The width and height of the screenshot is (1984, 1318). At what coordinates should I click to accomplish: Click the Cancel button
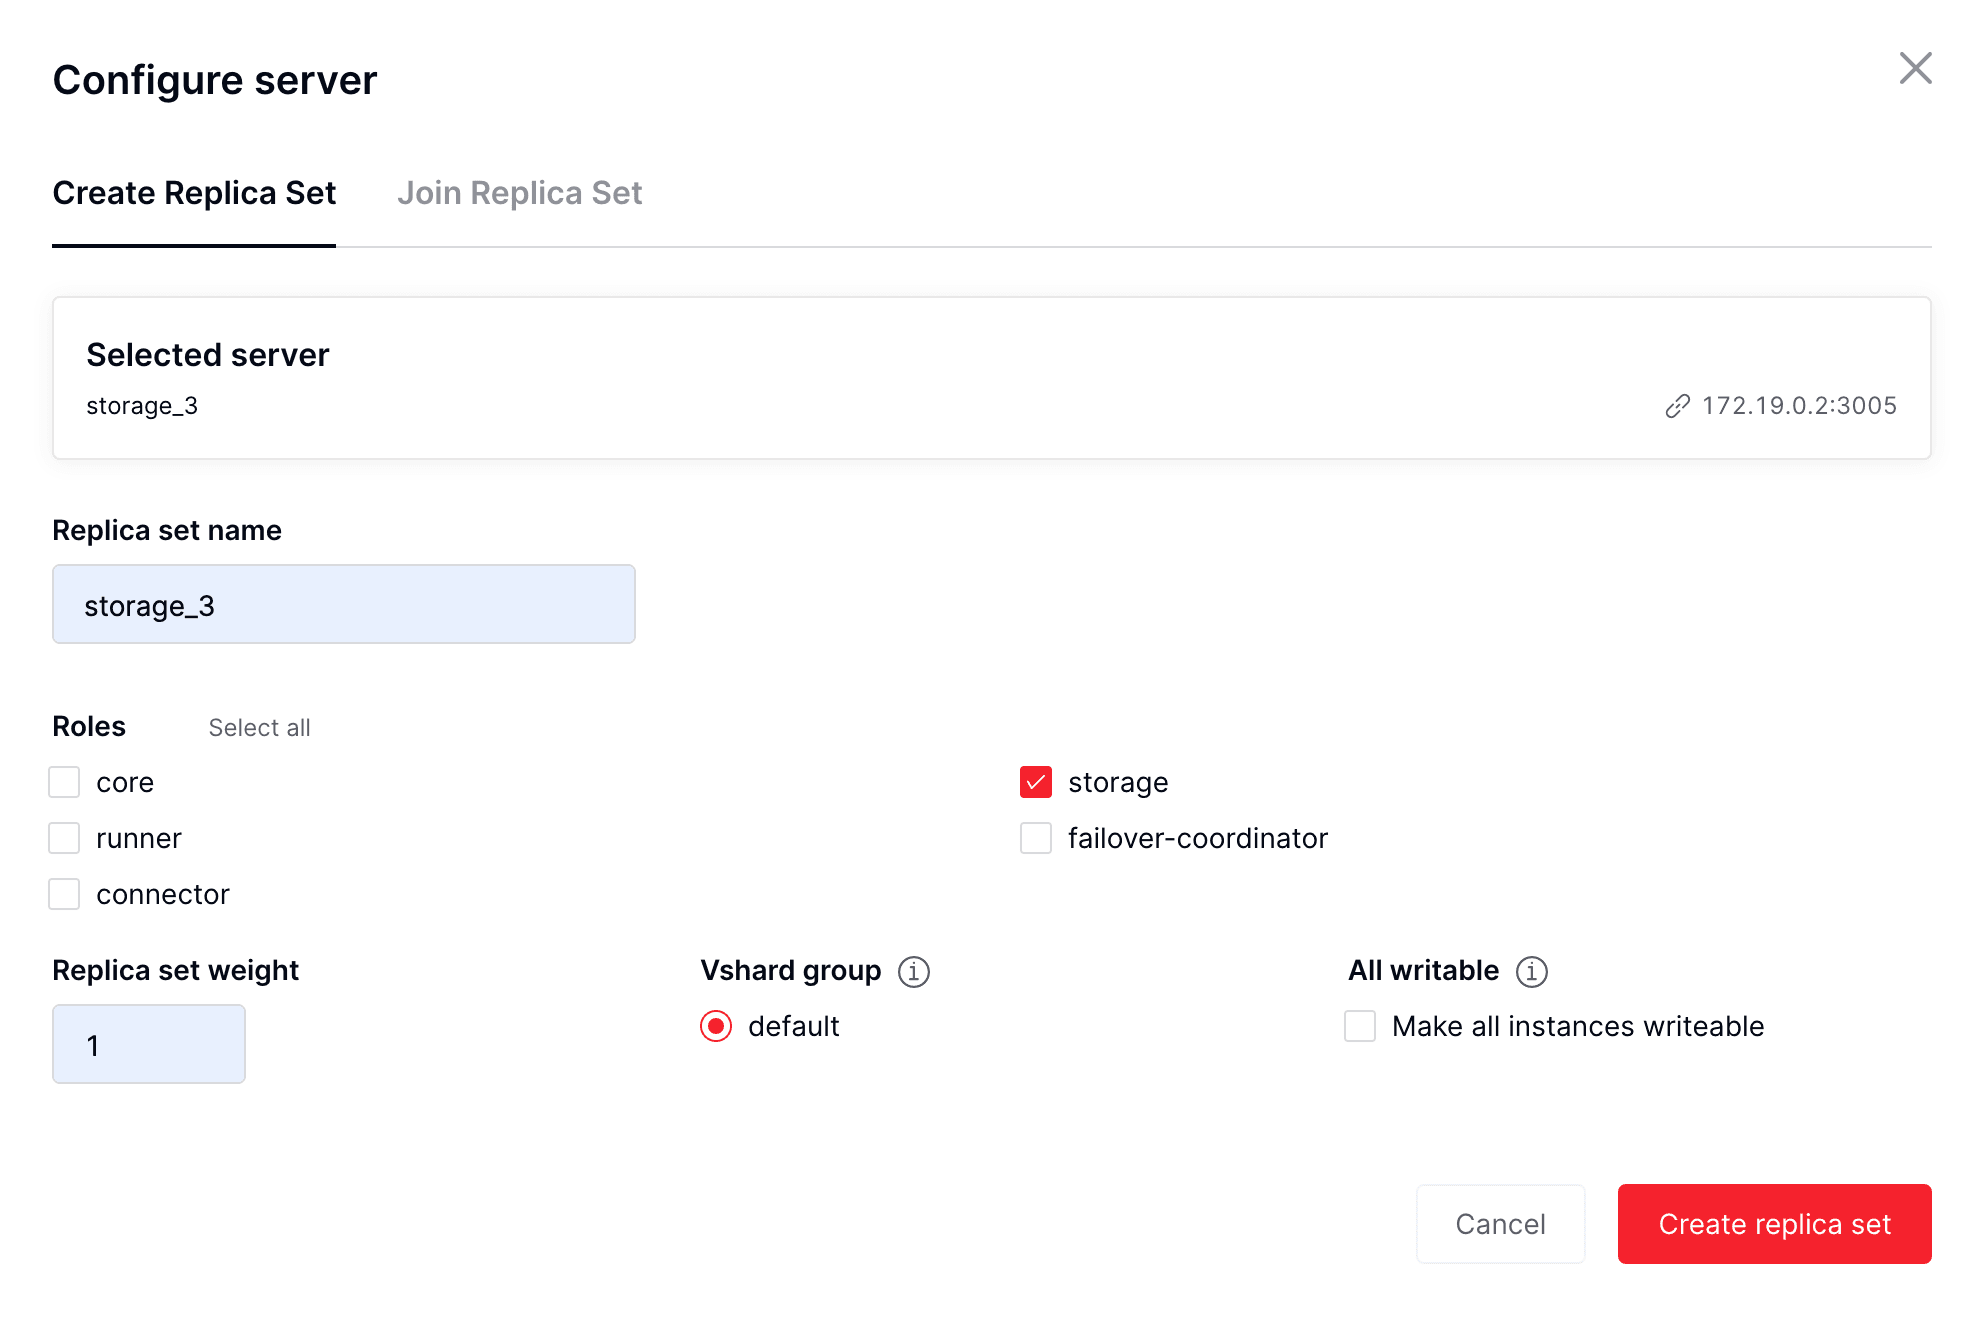click(x=1500, y=1224)
